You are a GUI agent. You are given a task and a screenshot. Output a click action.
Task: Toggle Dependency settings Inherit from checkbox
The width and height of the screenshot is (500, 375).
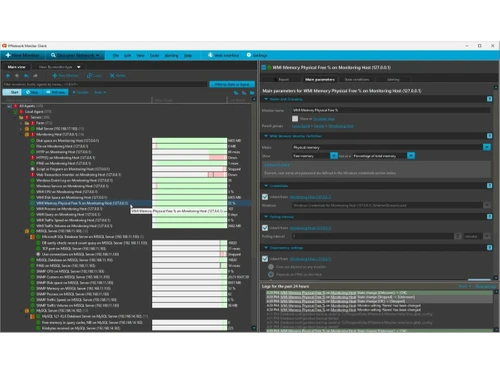(265, 259)
